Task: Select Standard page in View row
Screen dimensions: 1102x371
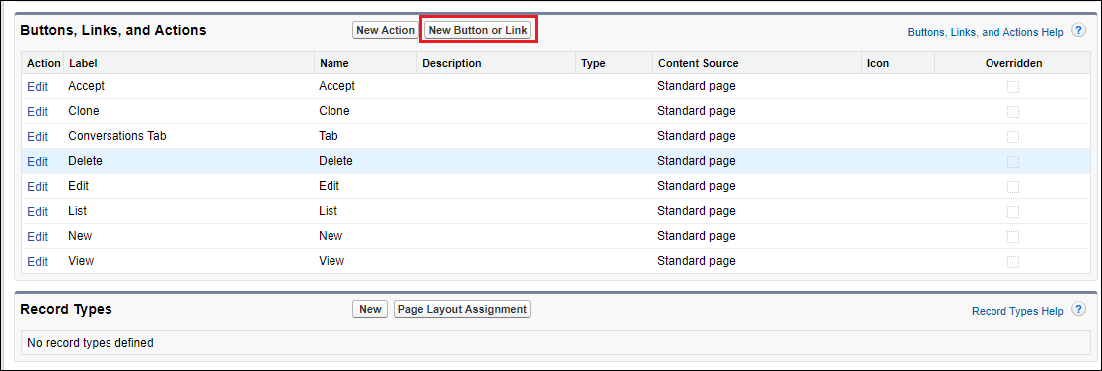Action: click(x=696, y=261)
